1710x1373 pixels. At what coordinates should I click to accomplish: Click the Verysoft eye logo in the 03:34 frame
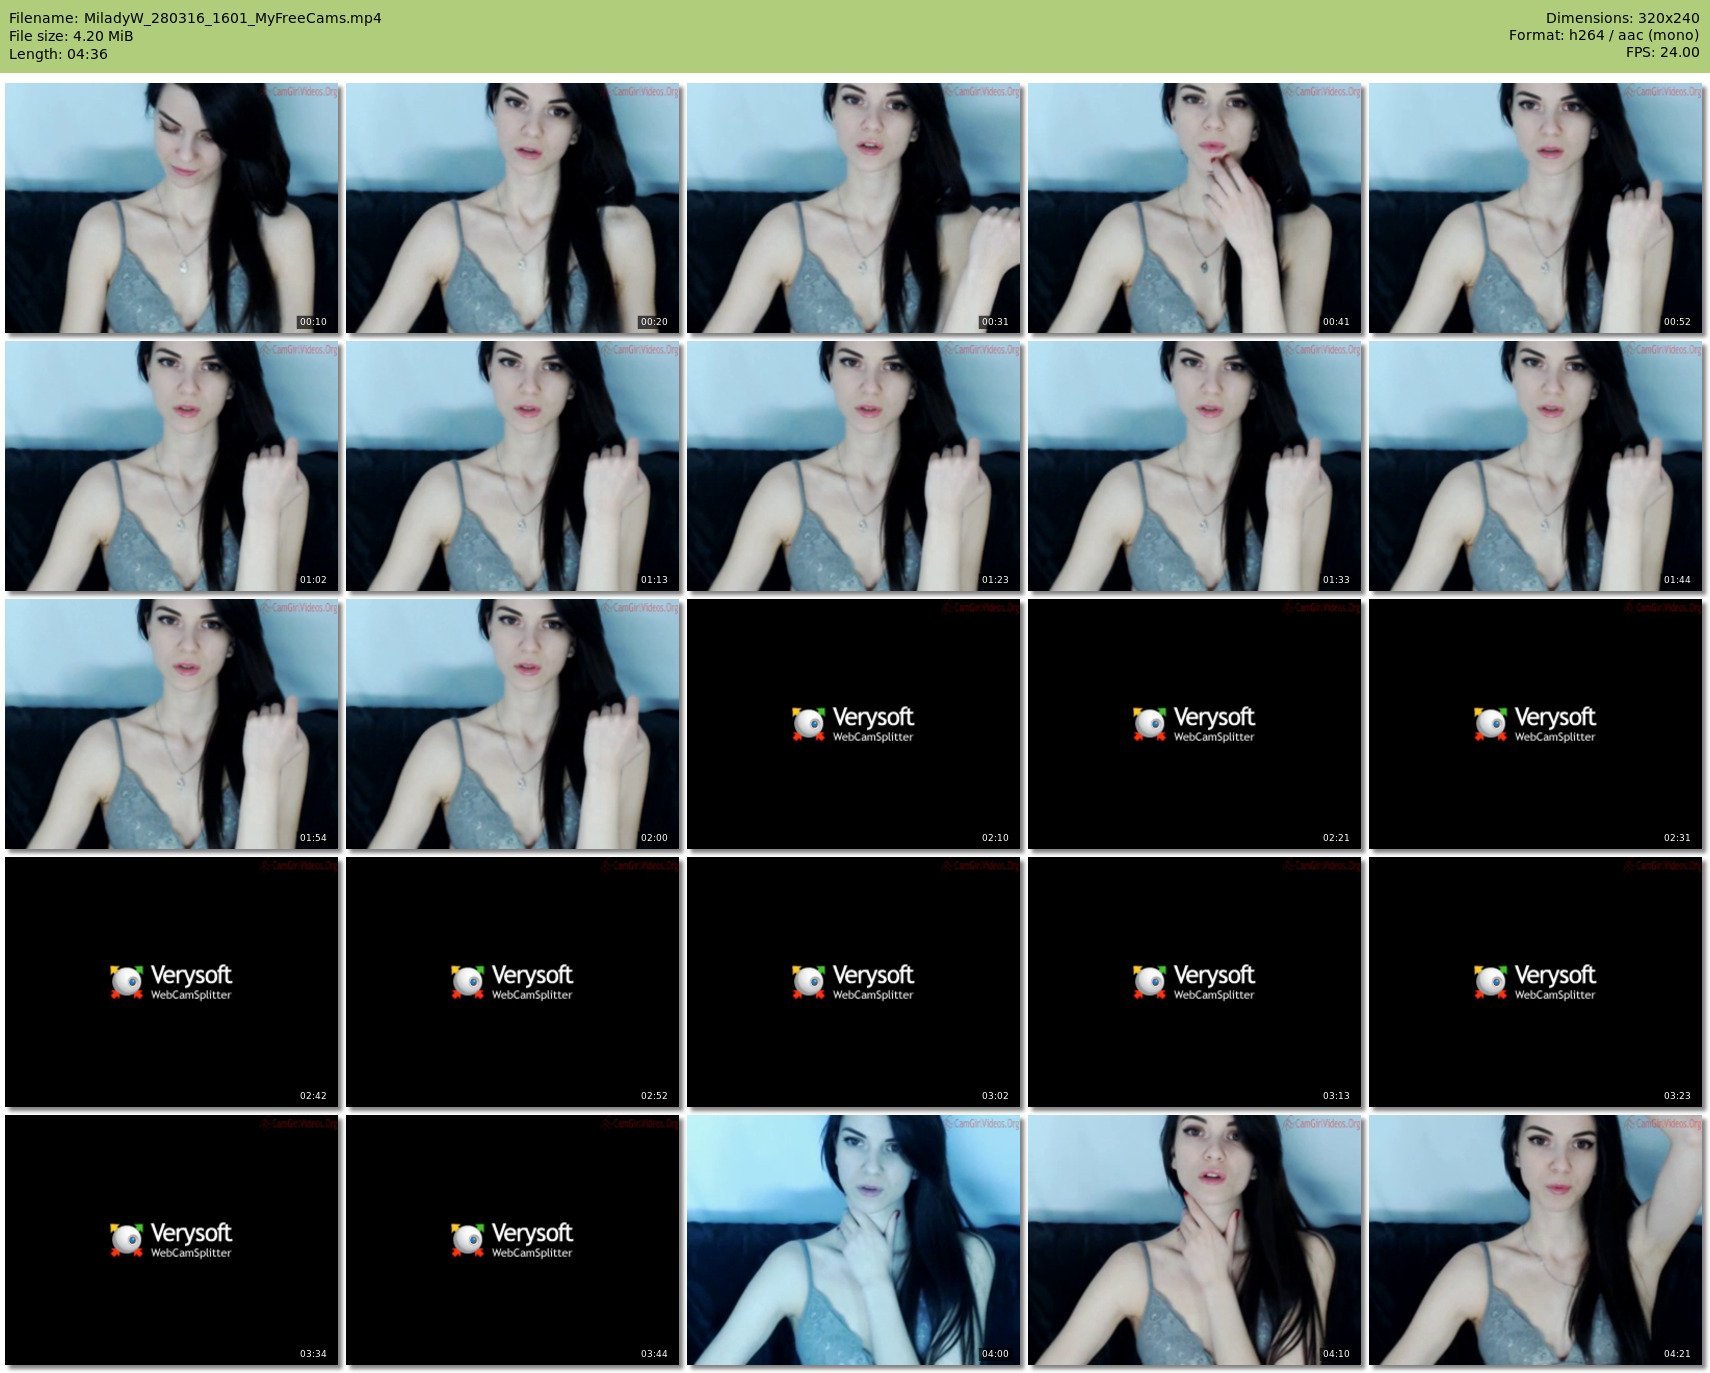click(126, 1239)
